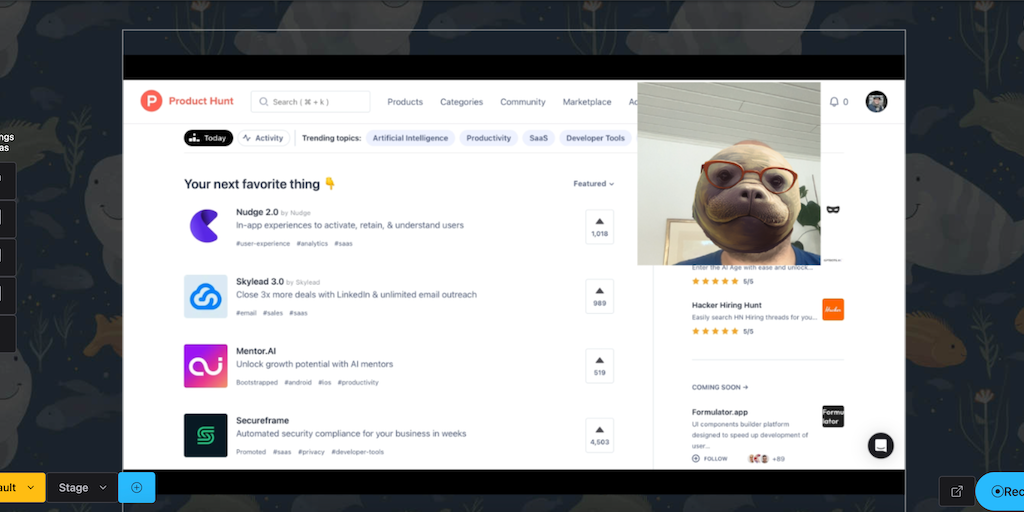This screenshot has width=1024, height=512.
Task: Upvote Mentor.AI with 519 votes
Action: [600, 366]
